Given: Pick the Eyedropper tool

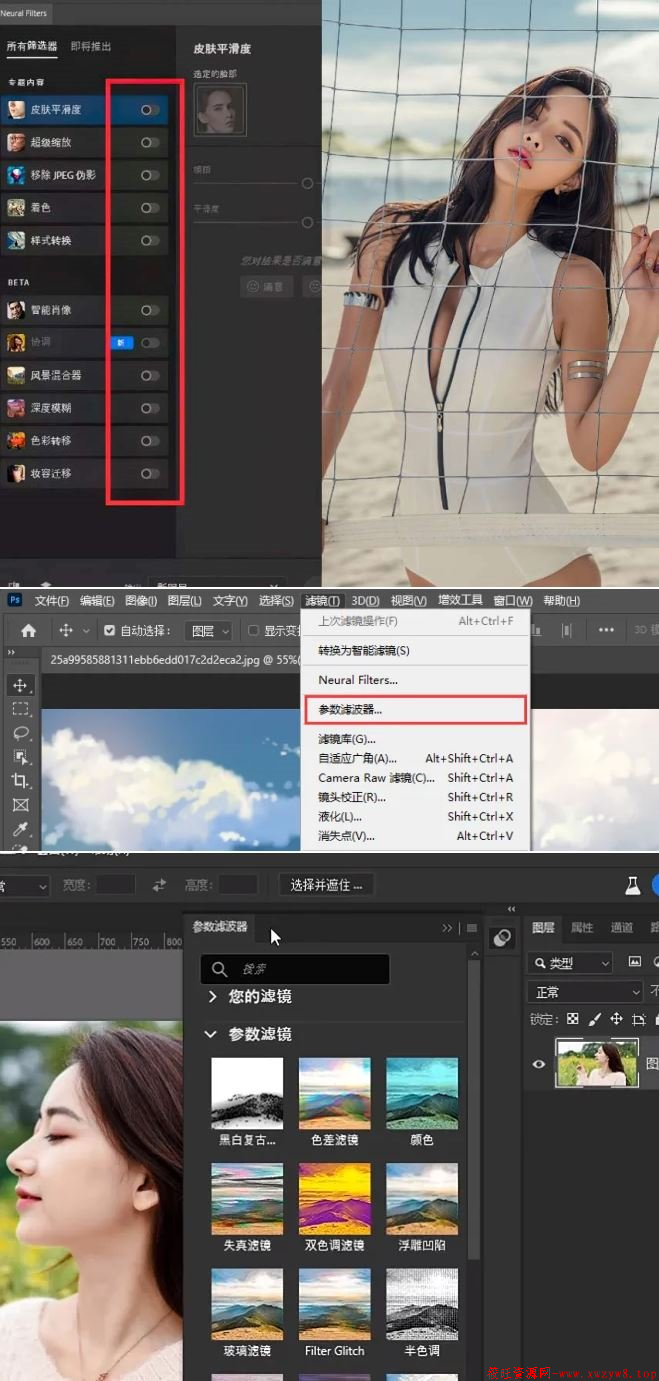Looking at the screenshot, I should coord(20,829).
